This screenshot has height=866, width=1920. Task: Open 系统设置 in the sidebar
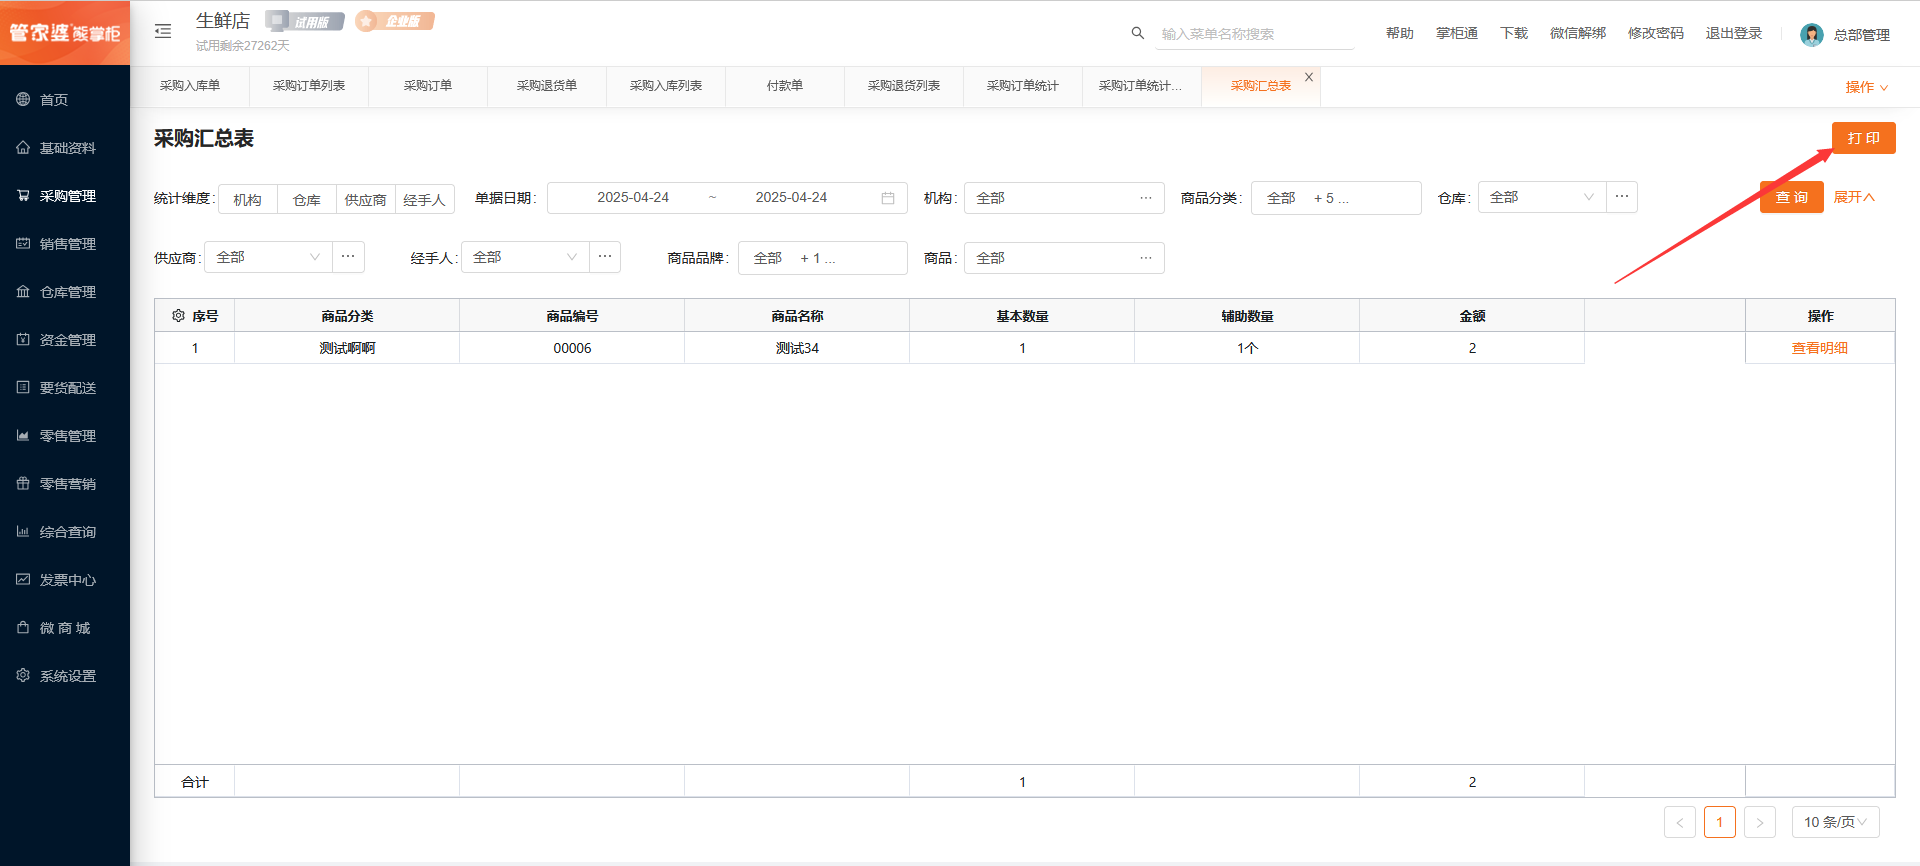click(x=65, y=676)
